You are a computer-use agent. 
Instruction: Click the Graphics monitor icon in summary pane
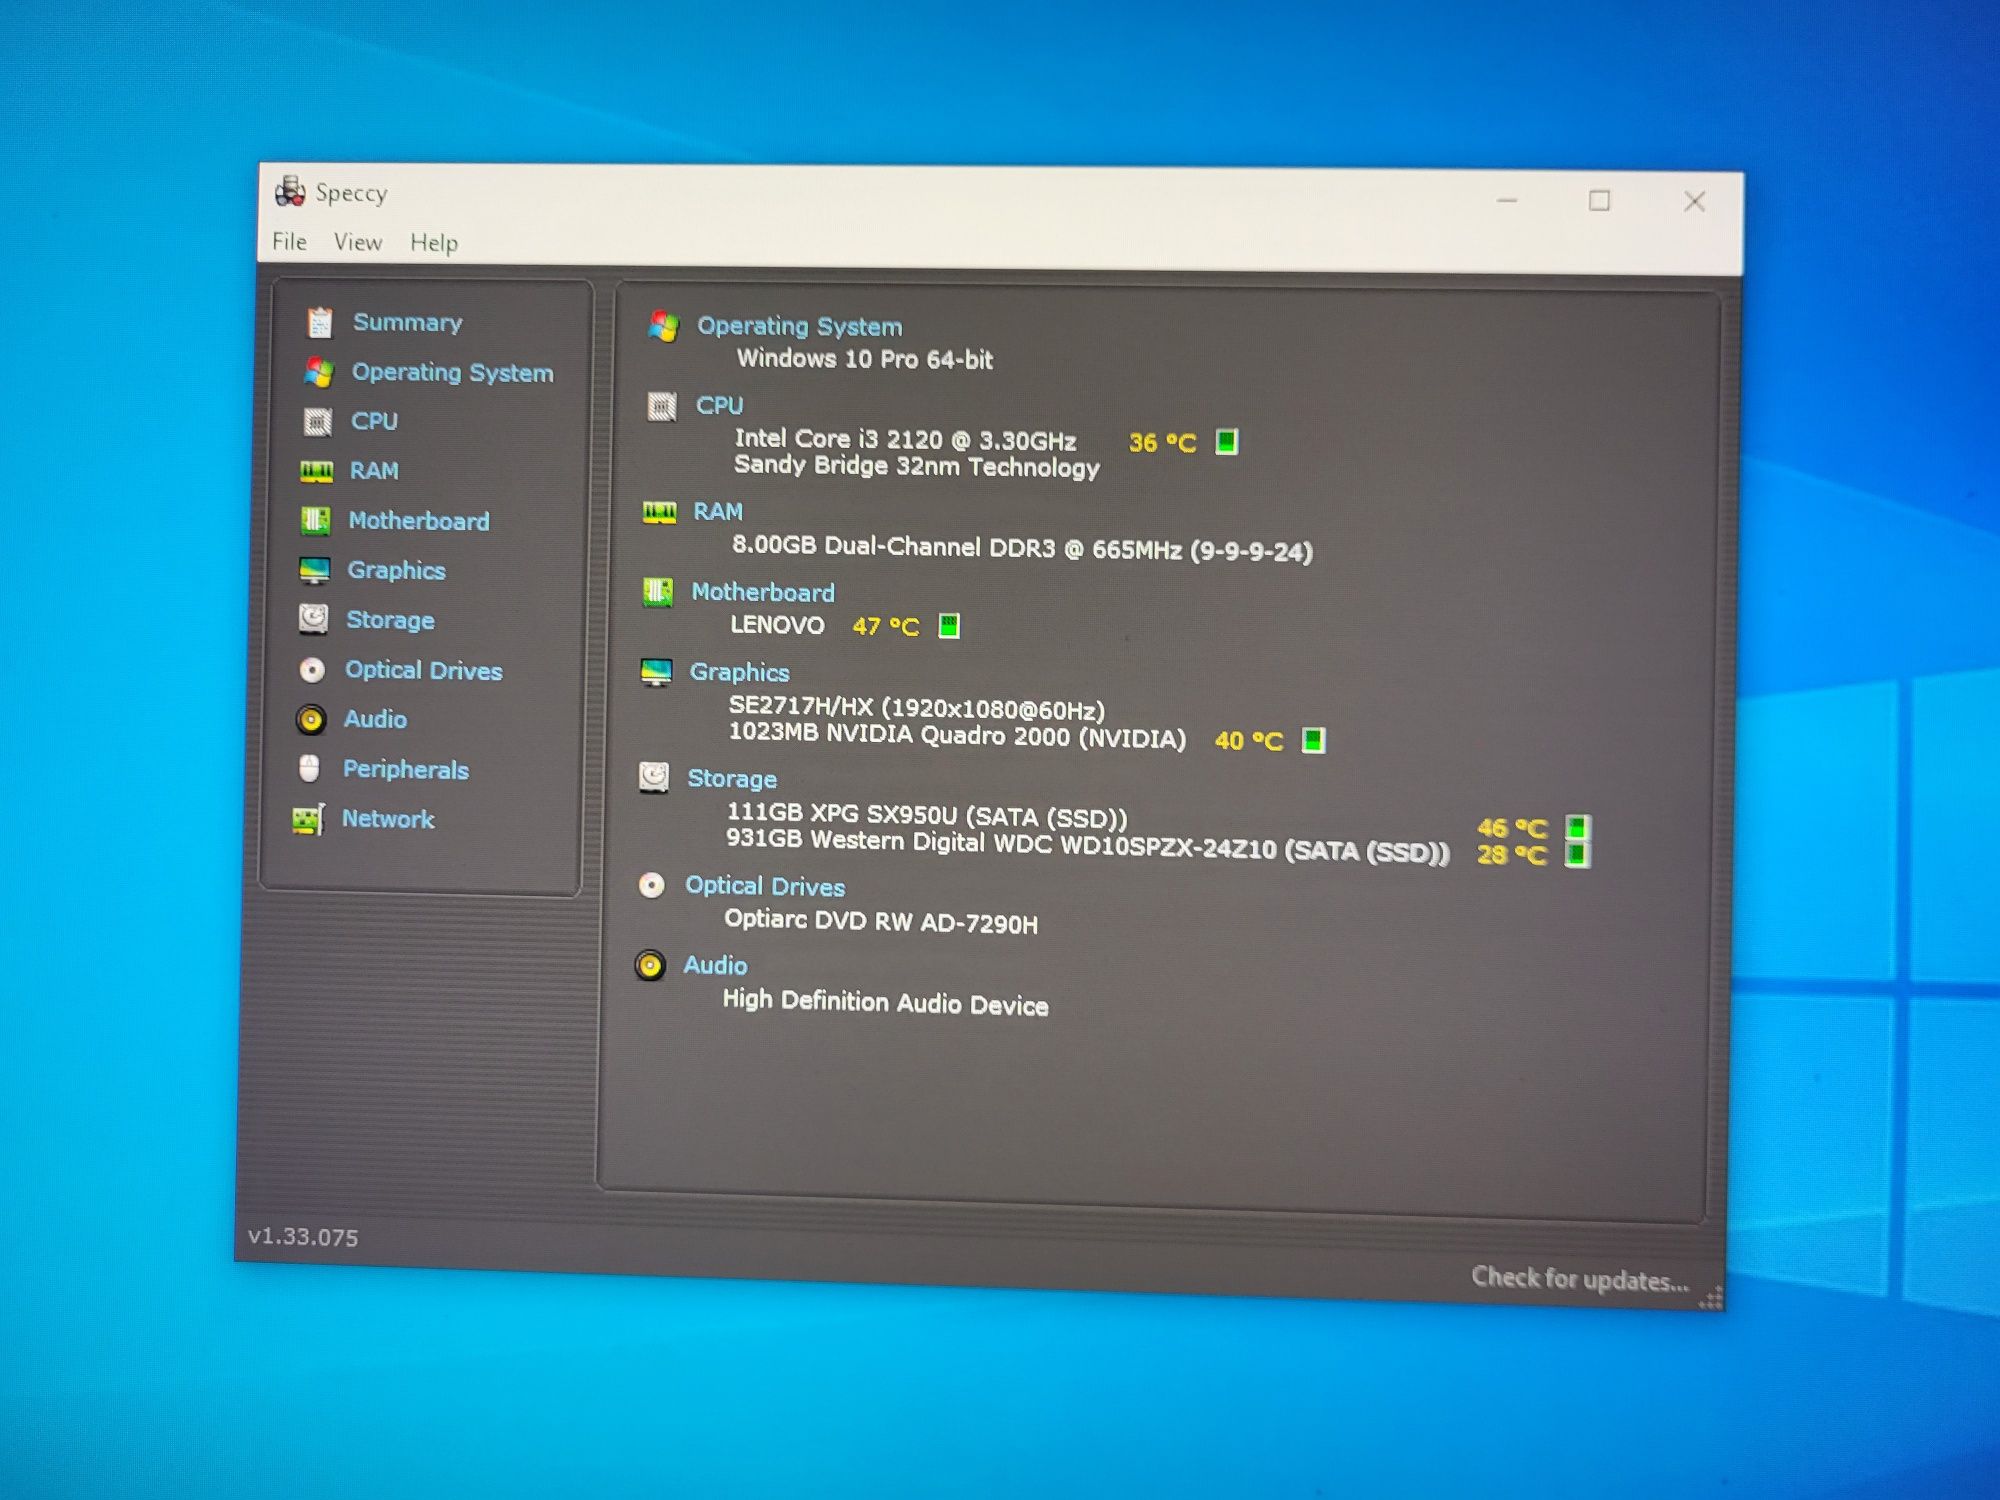point(656,673)
